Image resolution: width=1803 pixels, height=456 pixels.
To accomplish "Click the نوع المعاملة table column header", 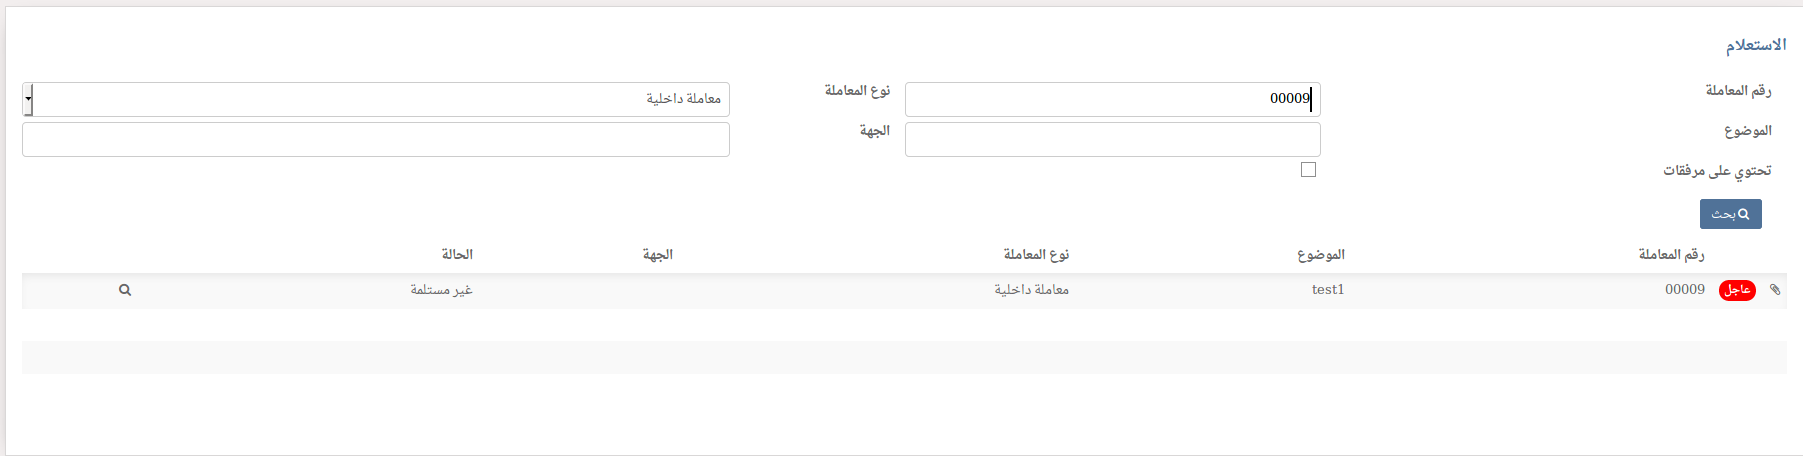I will (1036, 255).
